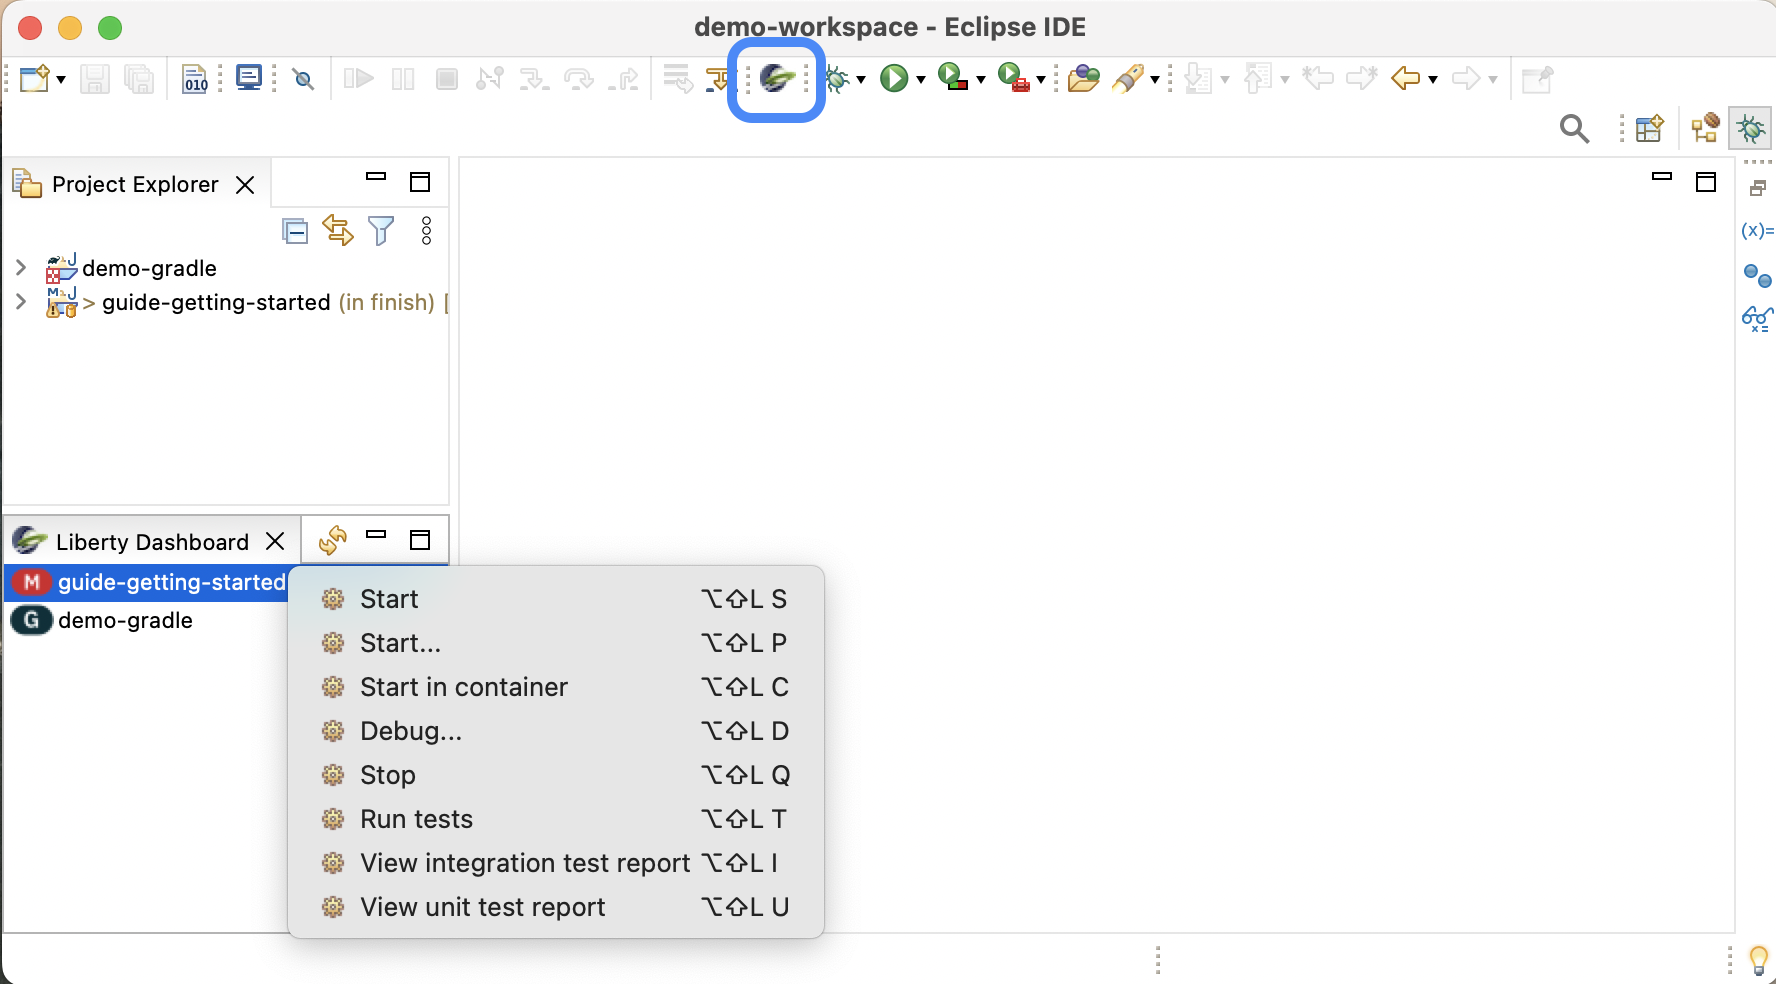The image size is (1776, 984).
Task: Click the Step Over icon
Action: (578, 79)
